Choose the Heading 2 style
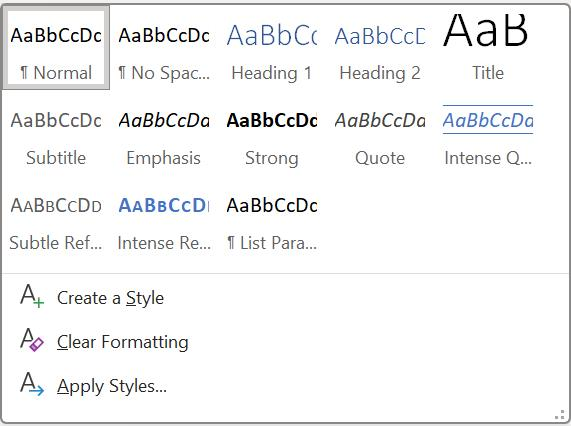Image resolution: width=571 pixels, height=426 pixels. [380, 48]
